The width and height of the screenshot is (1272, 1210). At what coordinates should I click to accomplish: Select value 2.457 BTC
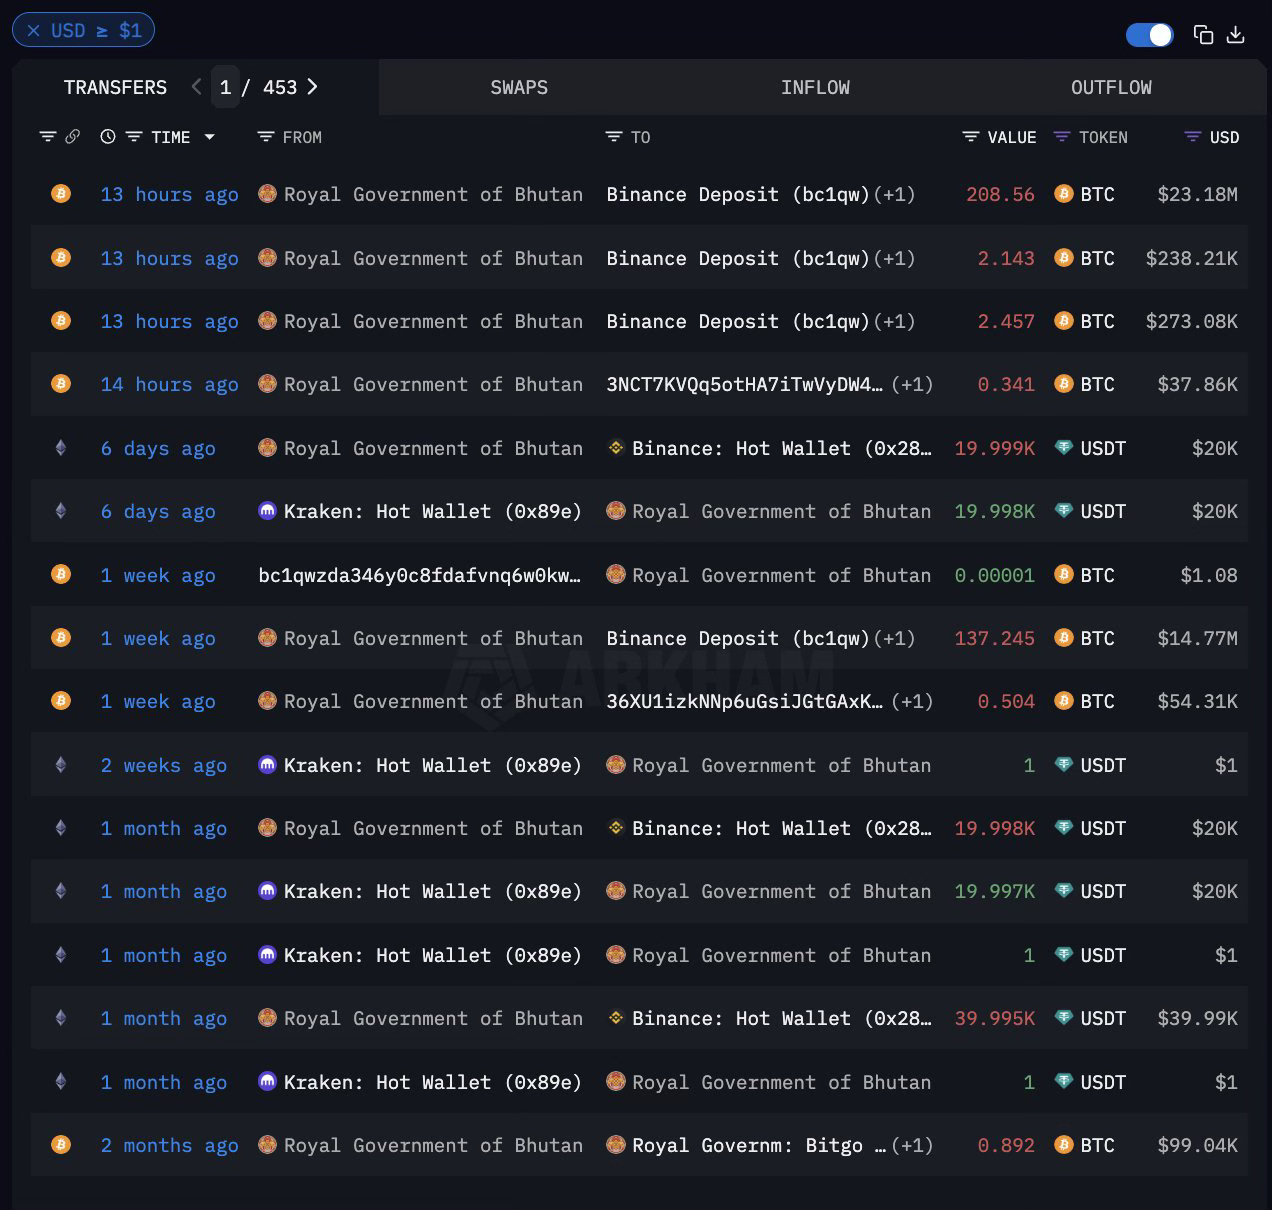pos(1006,322)
